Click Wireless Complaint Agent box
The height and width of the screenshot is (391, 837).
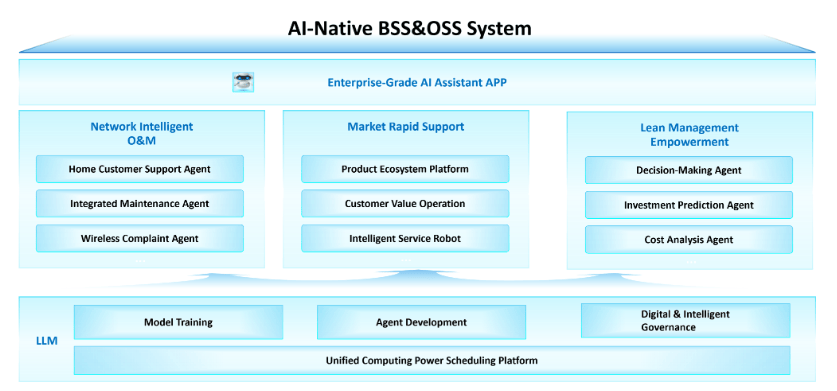140,238
